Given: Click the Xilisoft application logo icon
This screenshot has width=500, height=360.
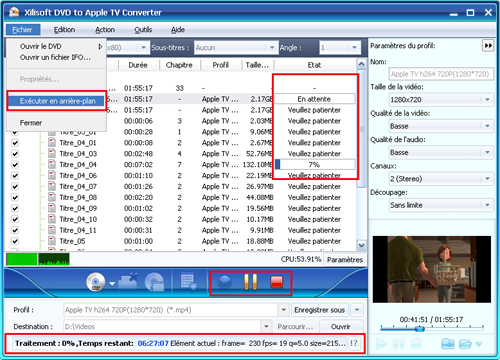Looking at the screenshot, I should (x=14, y=12).
